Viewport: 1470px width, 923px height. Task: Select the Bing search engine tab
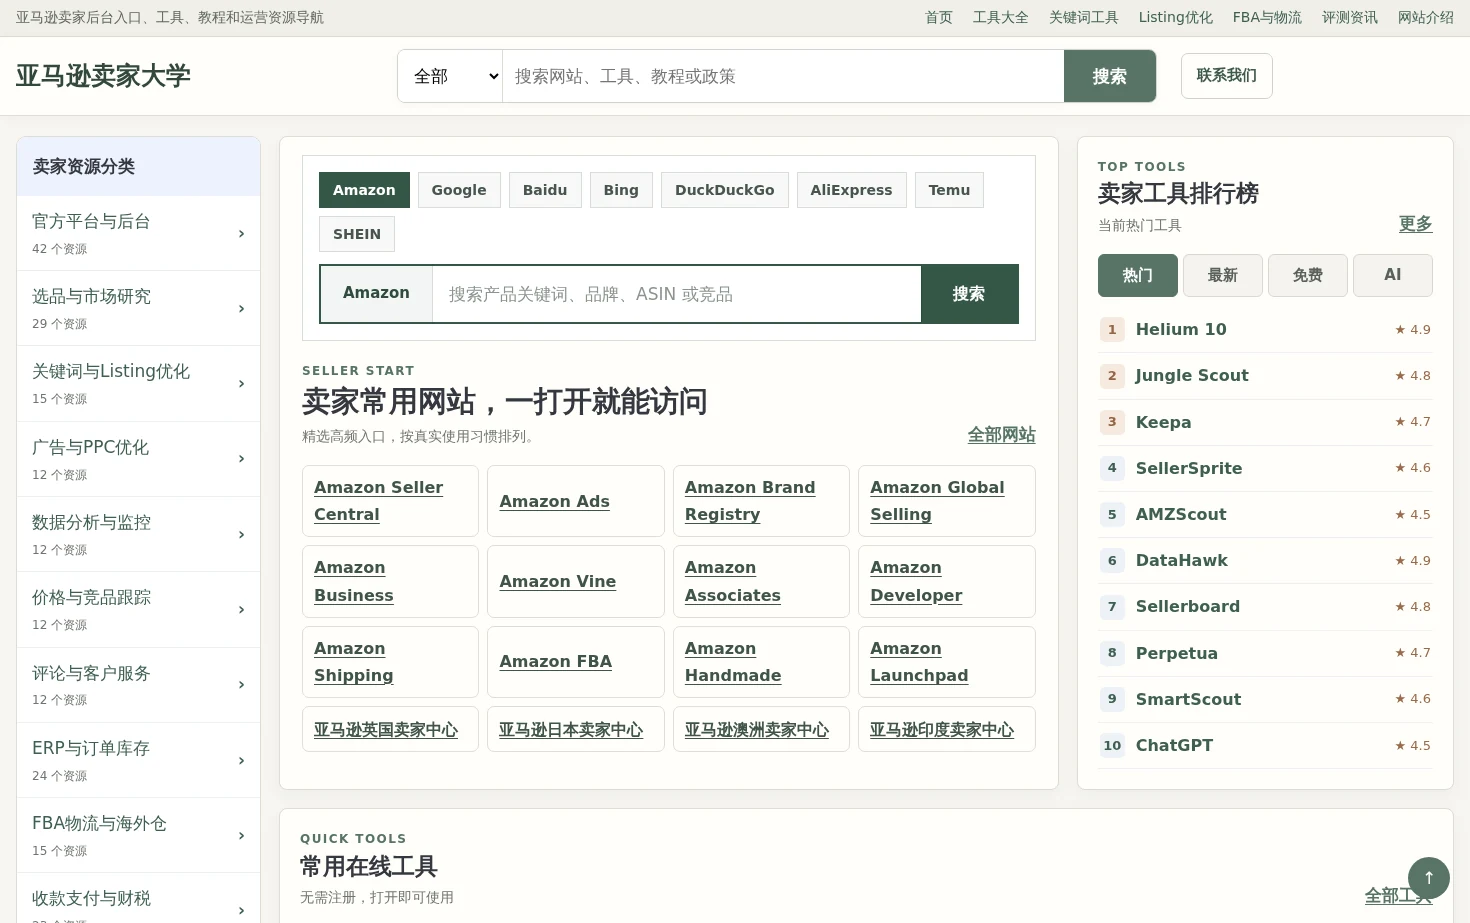(621, 190)
